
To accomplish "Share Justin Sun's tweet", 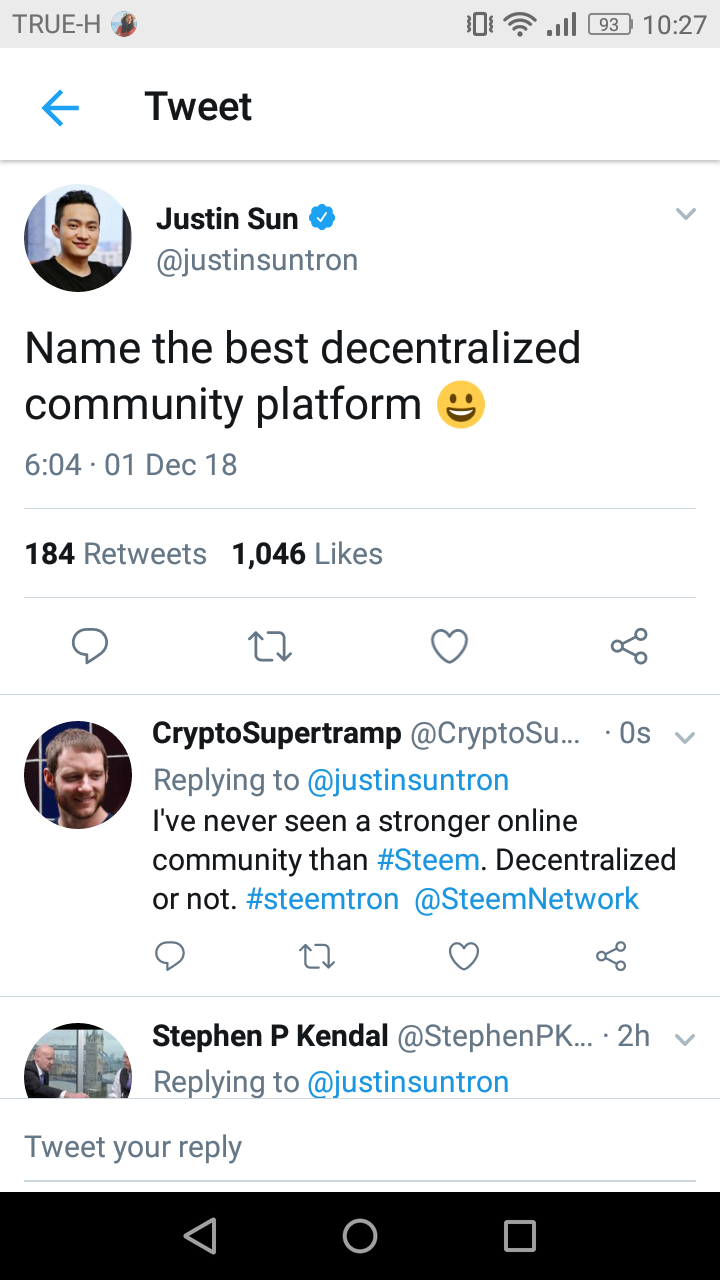I will [x=629, y=646].
